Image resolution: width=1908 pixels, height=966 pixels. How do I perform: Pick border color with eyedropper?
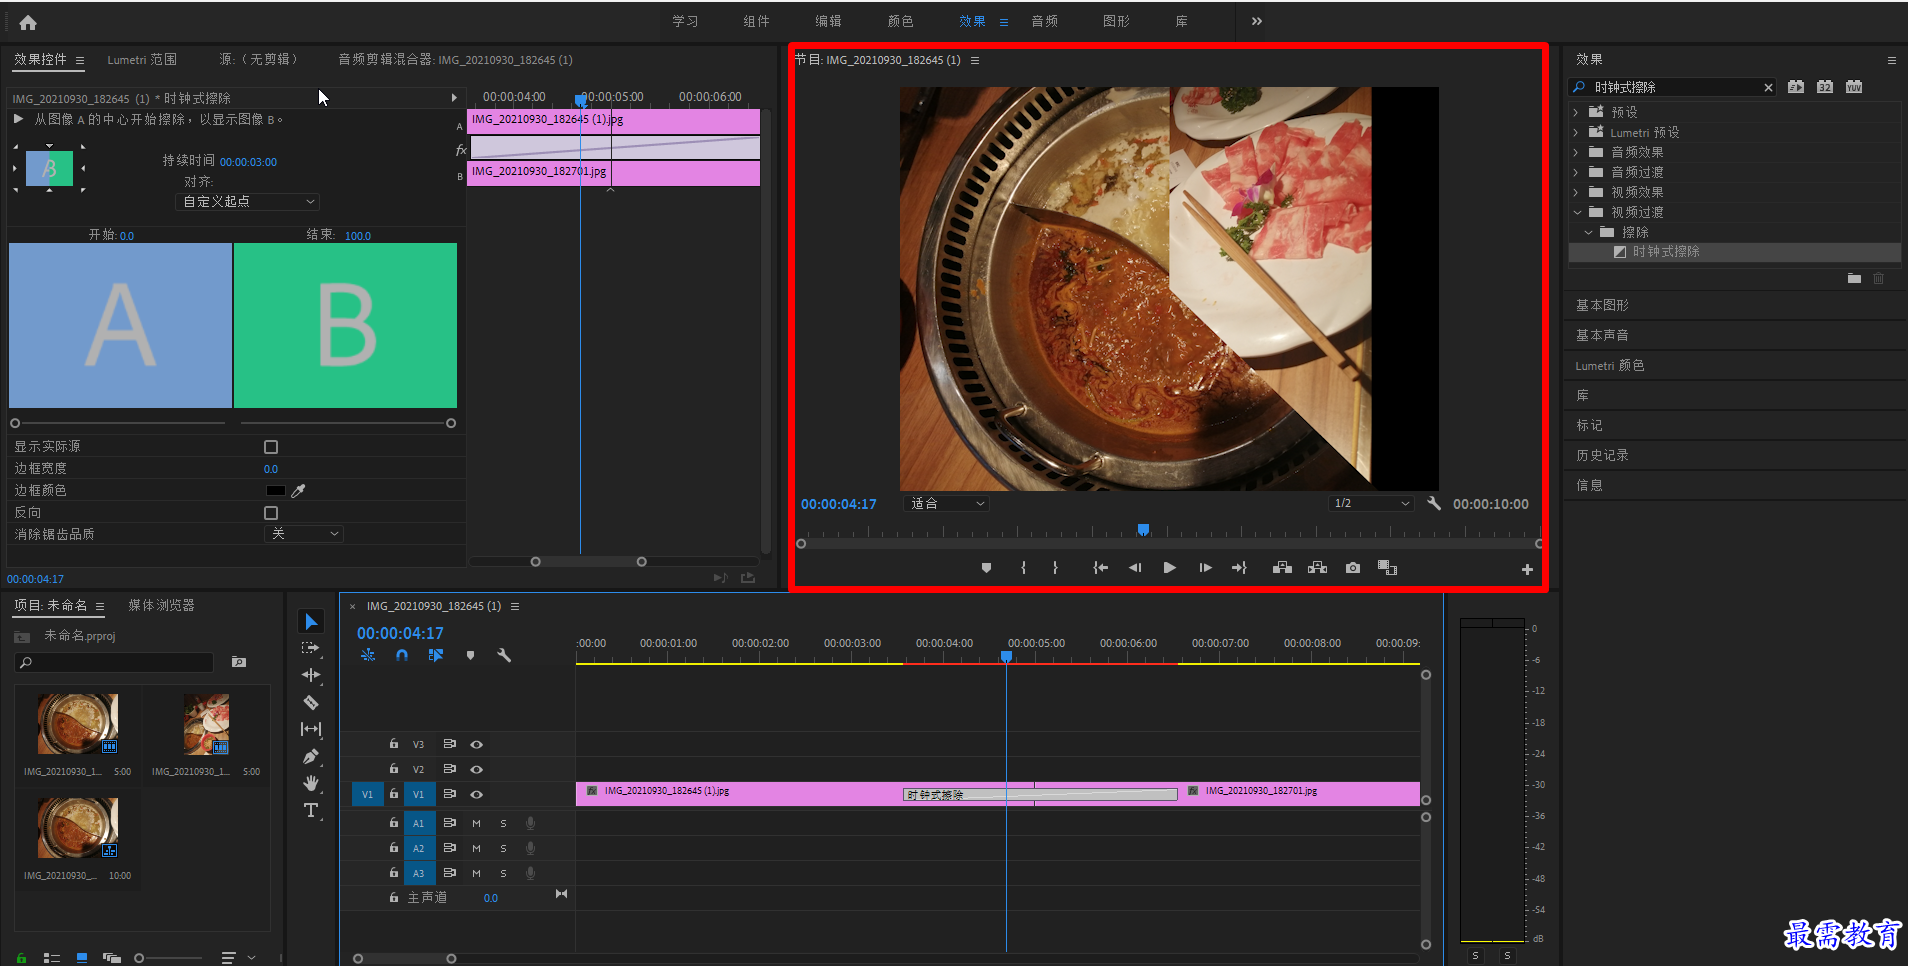pyautogui.click(x=298, y=491)
